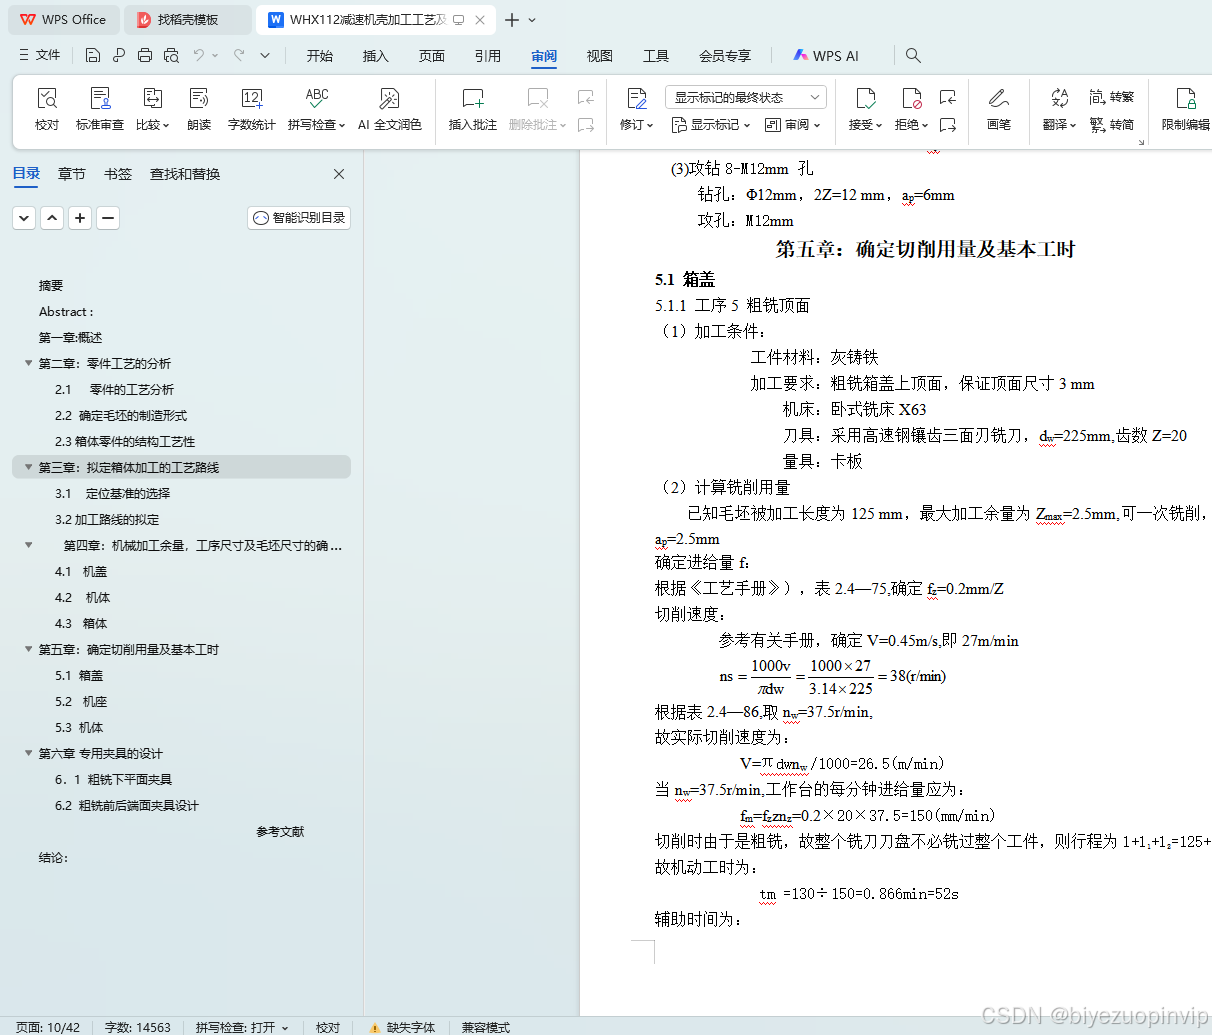Close the navigation pane
The image size is (1212, 1035).
coord(339,174)
